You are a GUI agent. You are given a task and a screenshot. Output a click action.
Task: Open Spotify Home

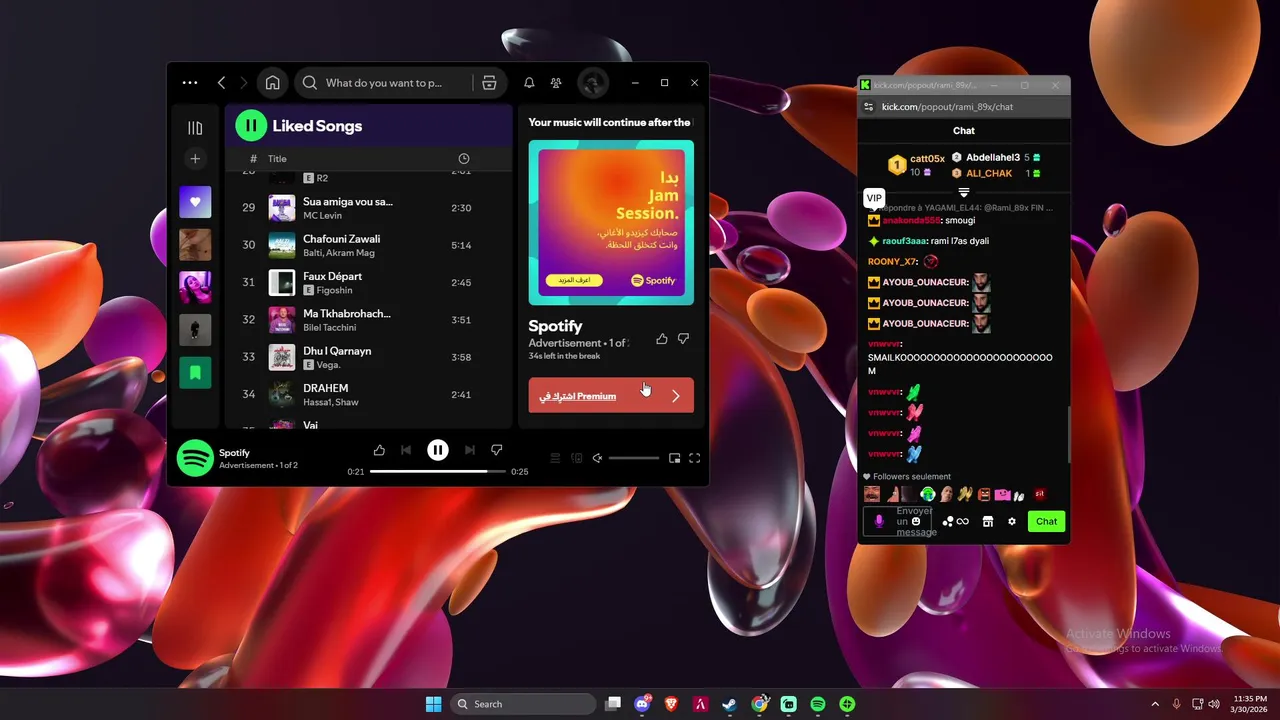pyautogui.click(x=272, y=83)
